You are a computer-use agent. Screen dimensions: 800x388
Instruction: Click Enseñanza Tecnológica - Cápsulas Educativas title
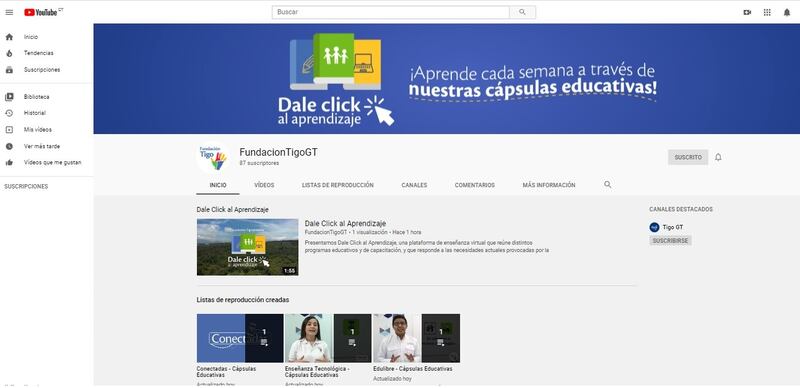click(317, 372)
